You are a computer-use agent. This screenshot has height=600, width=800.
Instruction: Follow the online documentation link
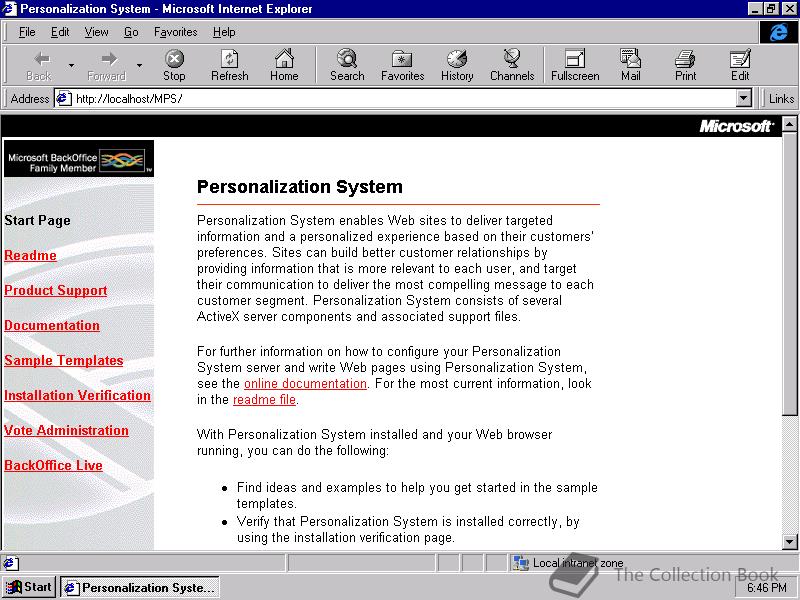click(x=305, y=384)
